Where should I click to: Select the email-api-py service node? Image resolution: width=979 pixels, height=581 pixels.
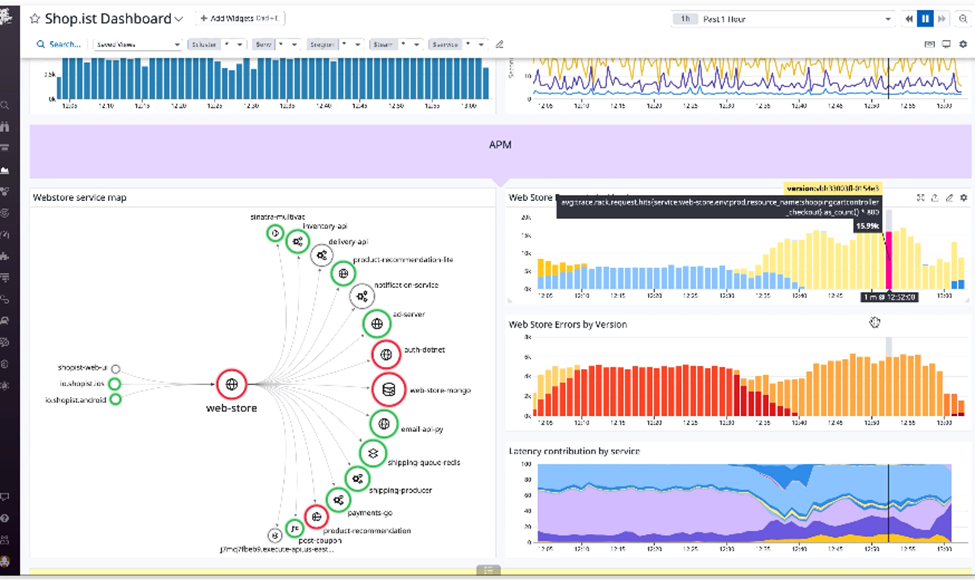coord(384,424)
